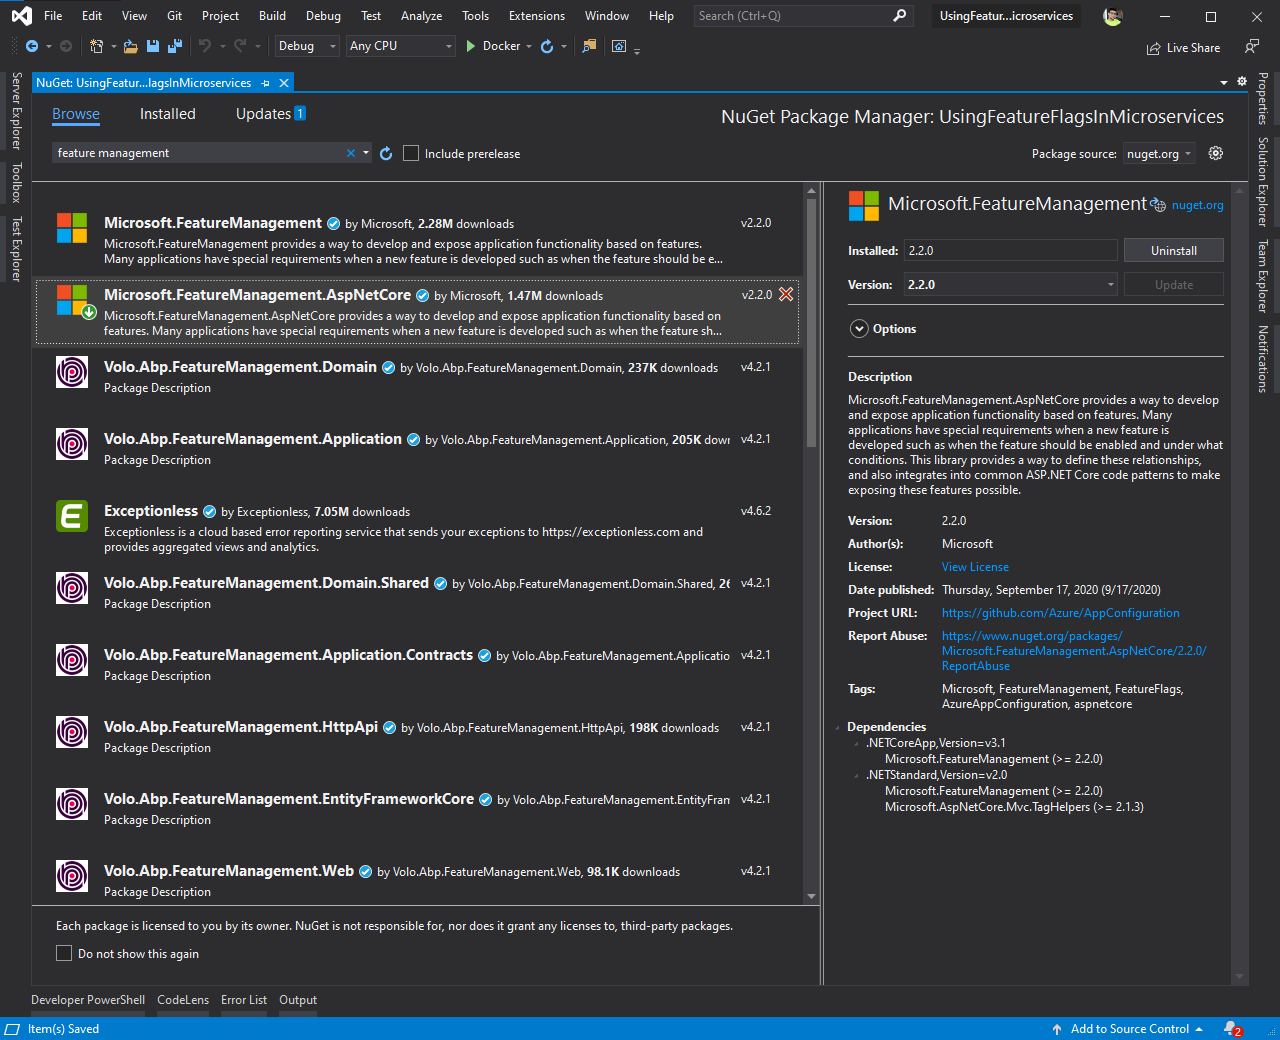Click the Undo arrow icon
Screen dimensions: 1280x1040
coord(205,46)
